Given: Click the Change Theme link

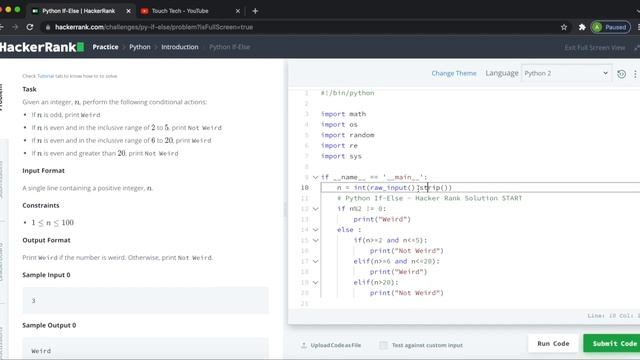Looking at the screenshot, I should pyautogui.click(x=454, y=73).
